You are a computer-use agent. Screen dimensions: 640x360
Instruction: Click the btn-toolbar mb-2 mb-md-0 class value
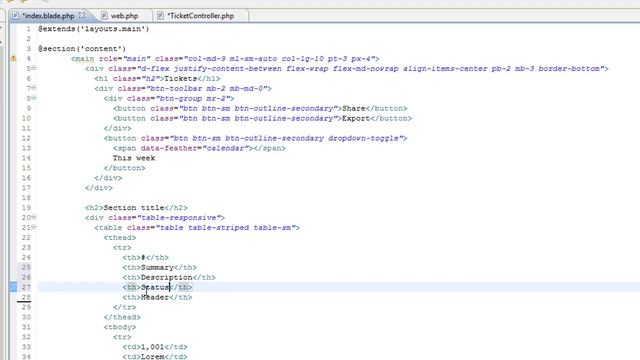point(207,89)
